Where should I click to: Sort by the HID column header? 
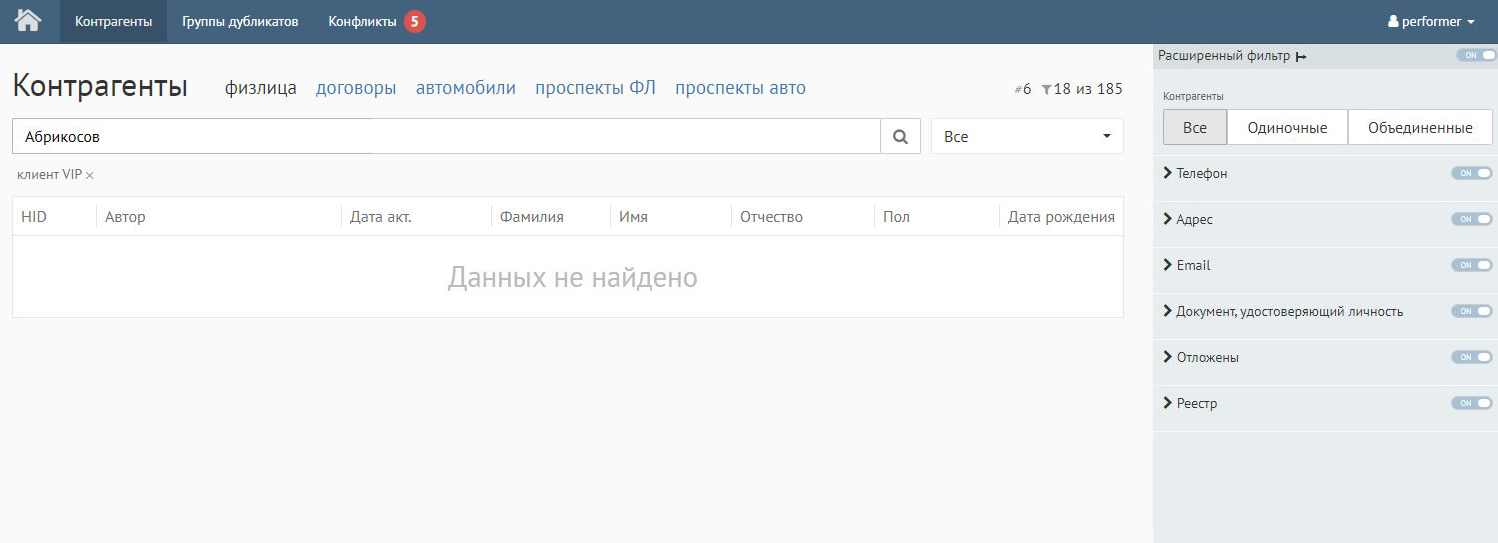pos(34,217)
